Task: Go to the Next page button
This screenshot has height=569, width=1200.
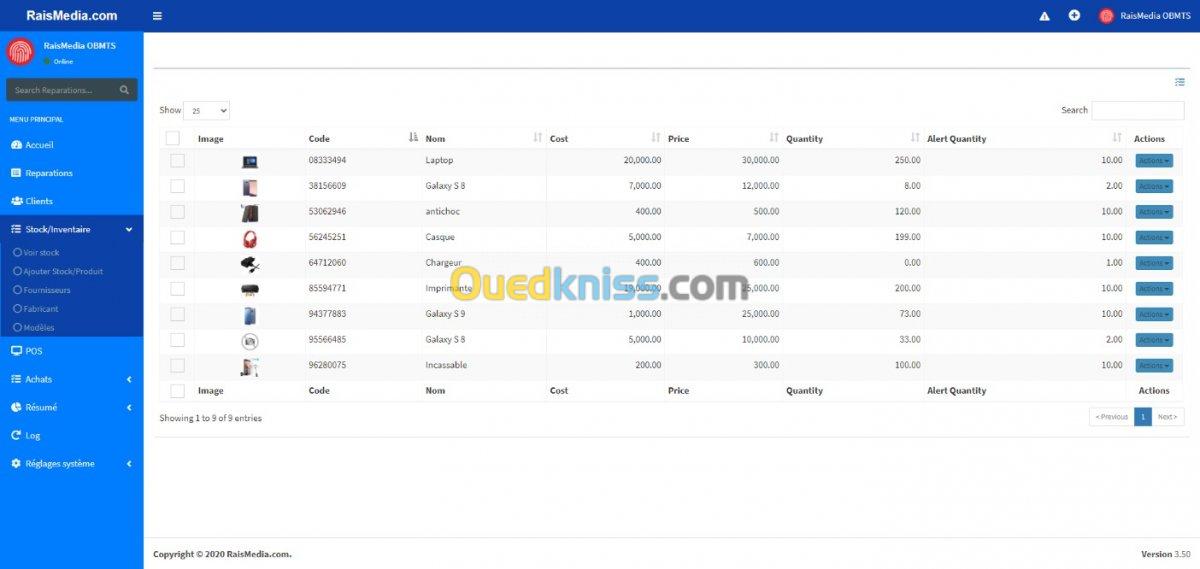Action: coord(1167,417)
